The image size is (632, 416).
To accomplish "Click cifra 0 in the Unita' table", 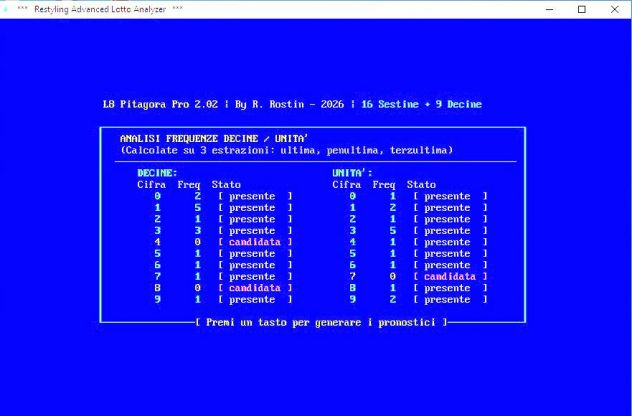I will tap(352, 196).
